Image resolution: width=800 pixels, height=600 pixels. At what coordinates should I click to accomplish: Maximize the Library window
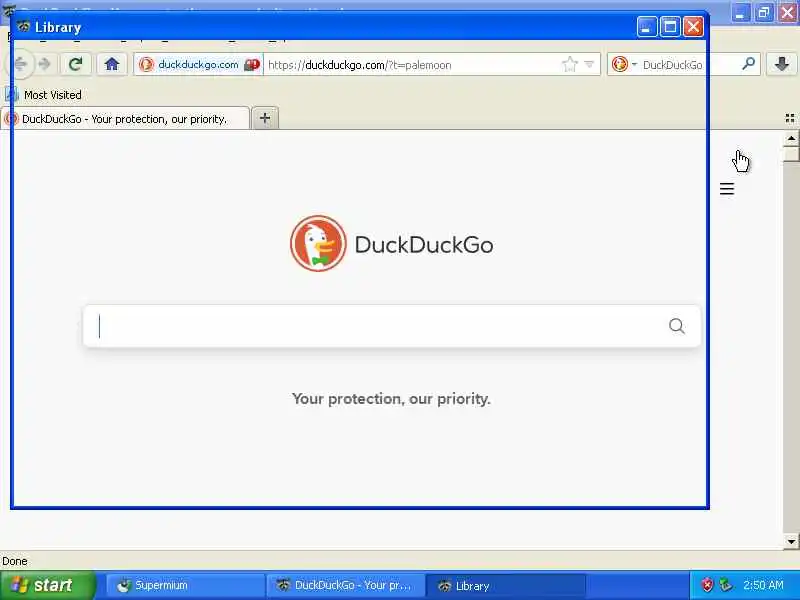click(x=670, y=27)
